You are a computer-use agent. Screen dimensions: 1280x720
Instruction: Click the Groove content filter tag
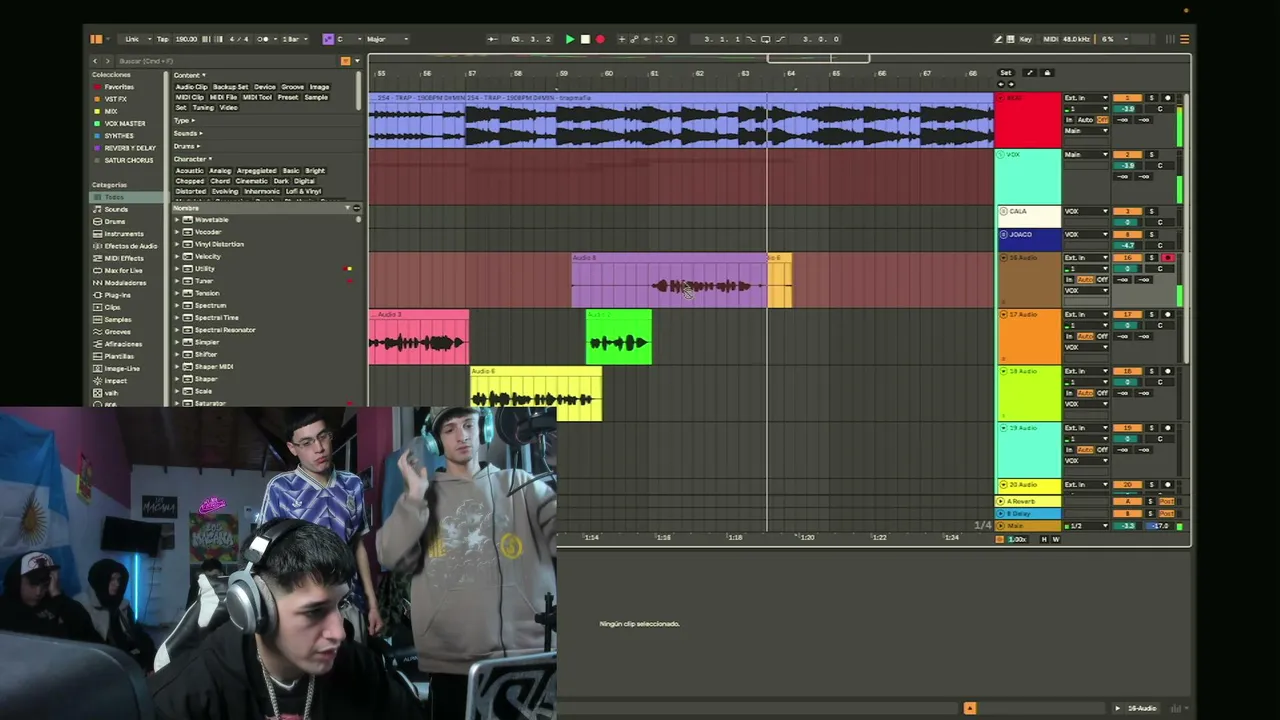pyautogui.click(x=292, y=87)
